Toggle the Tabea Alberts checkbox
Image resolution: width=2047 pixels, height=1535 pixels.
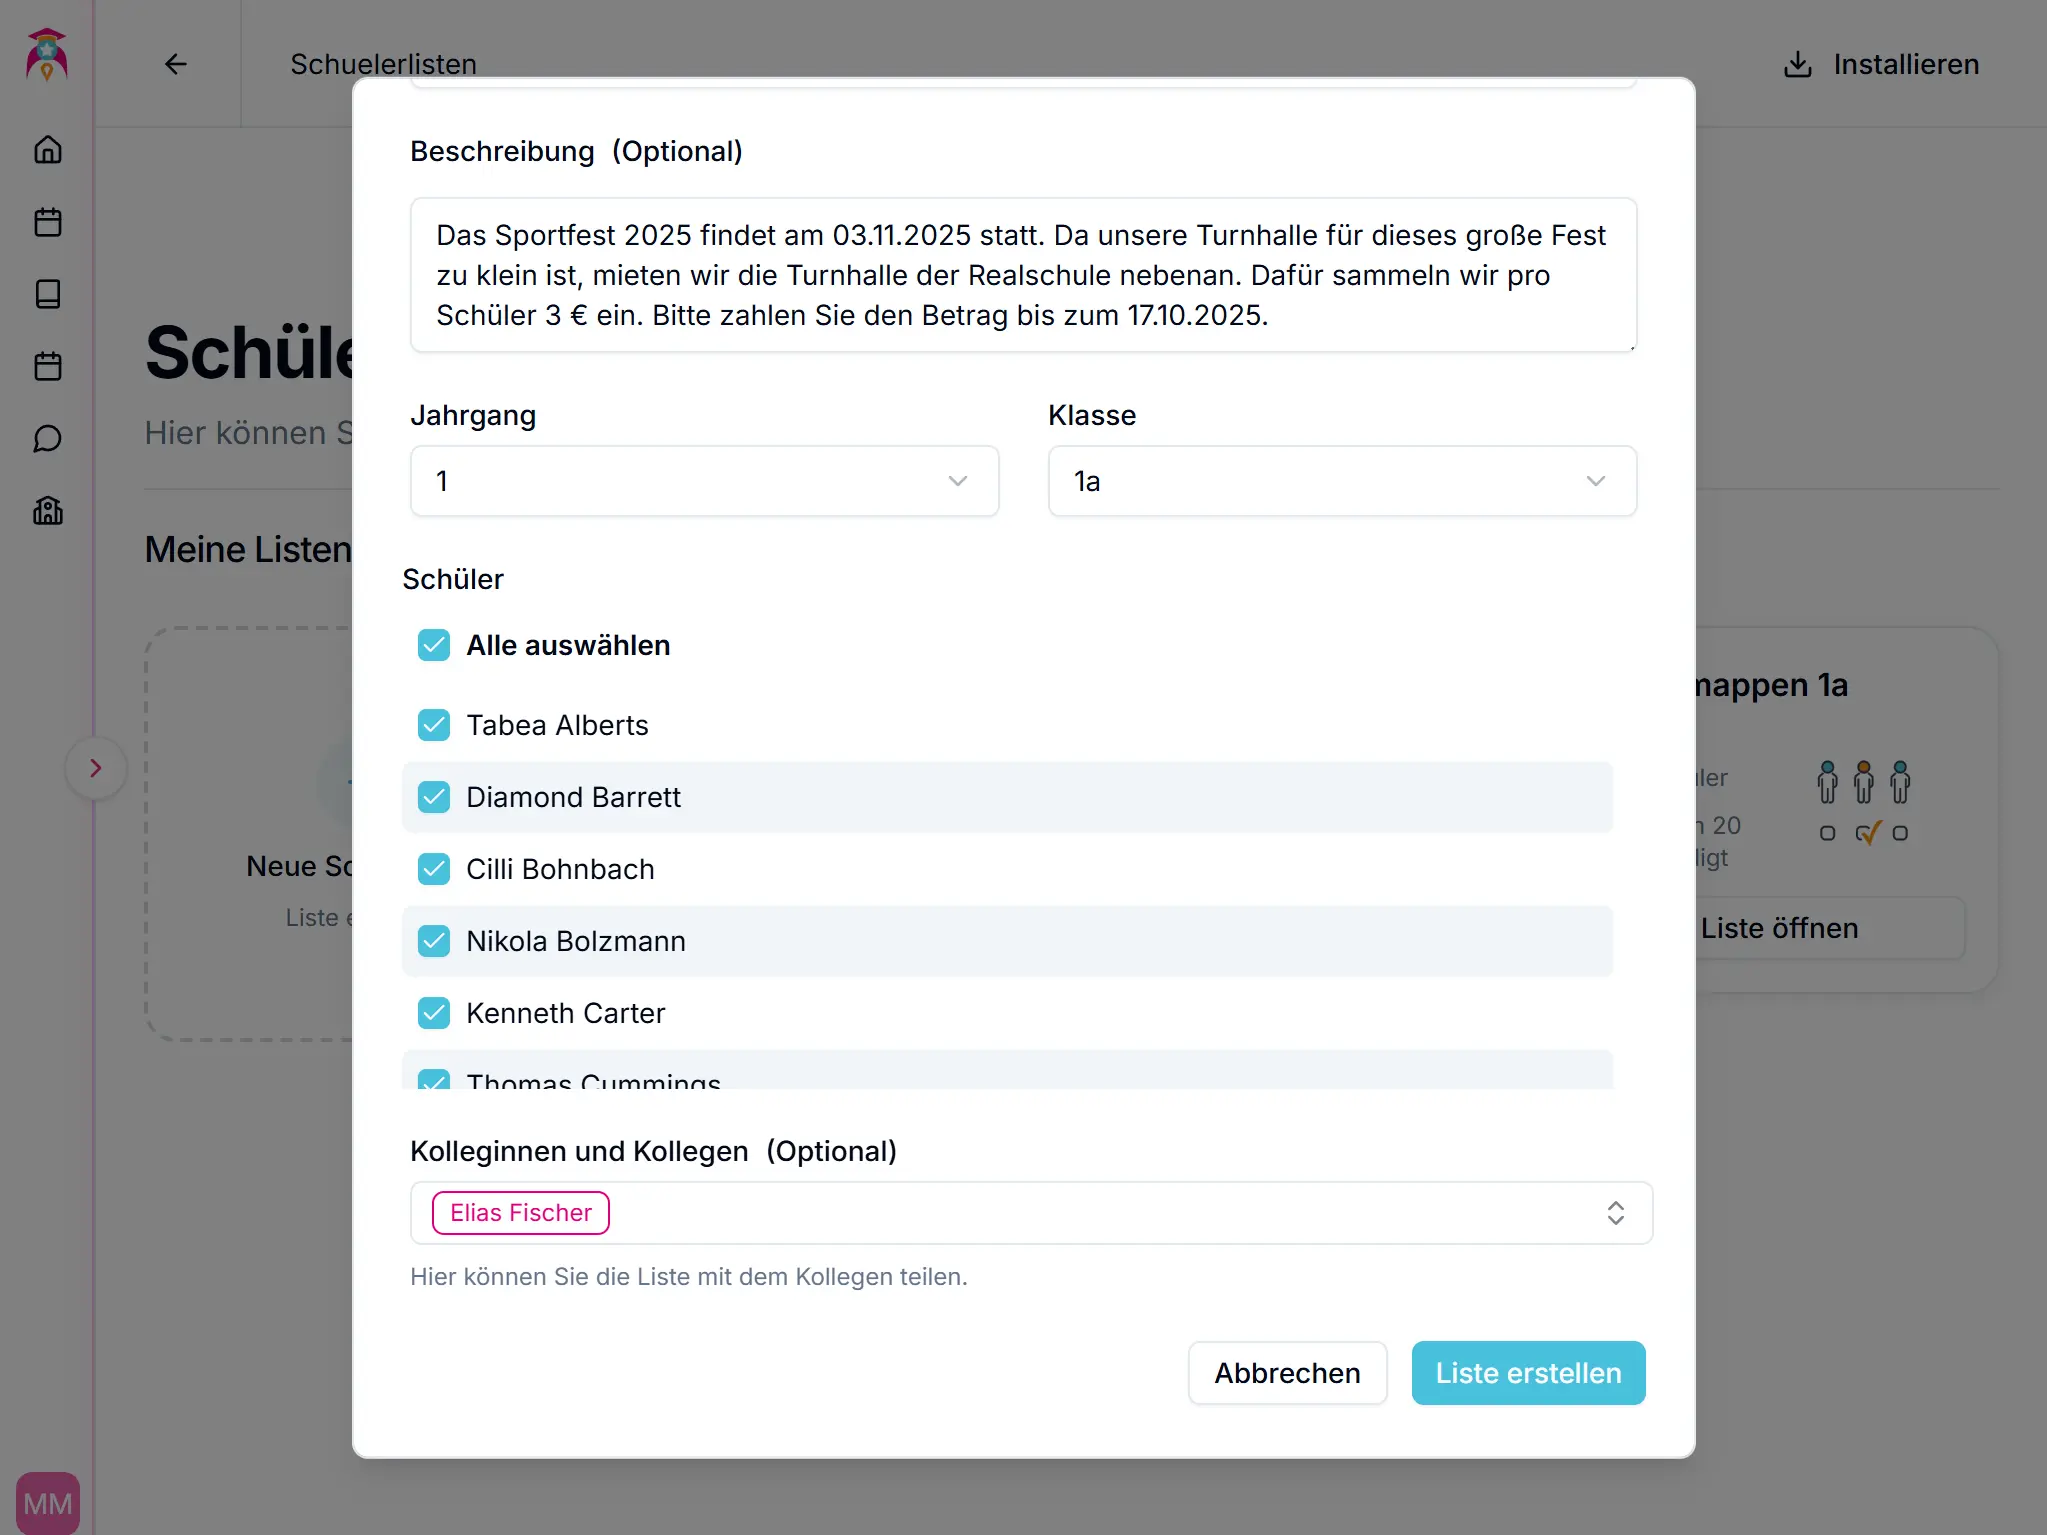[x=434, y=725]
